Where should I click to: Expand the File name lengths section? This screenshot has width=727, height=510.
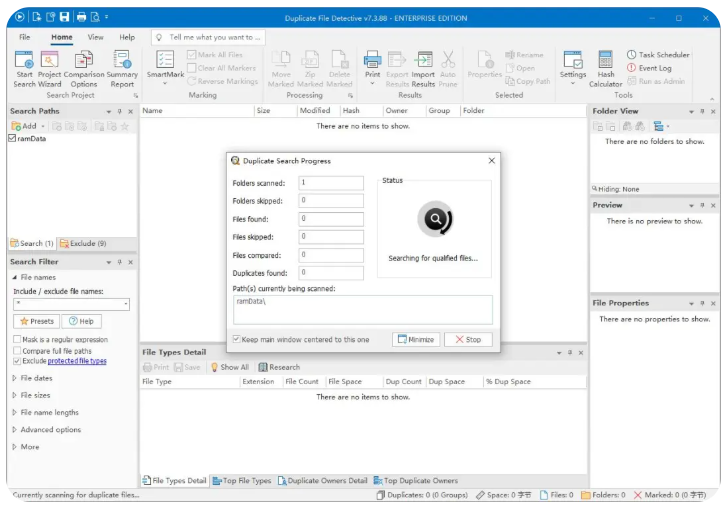click(14, 413)
